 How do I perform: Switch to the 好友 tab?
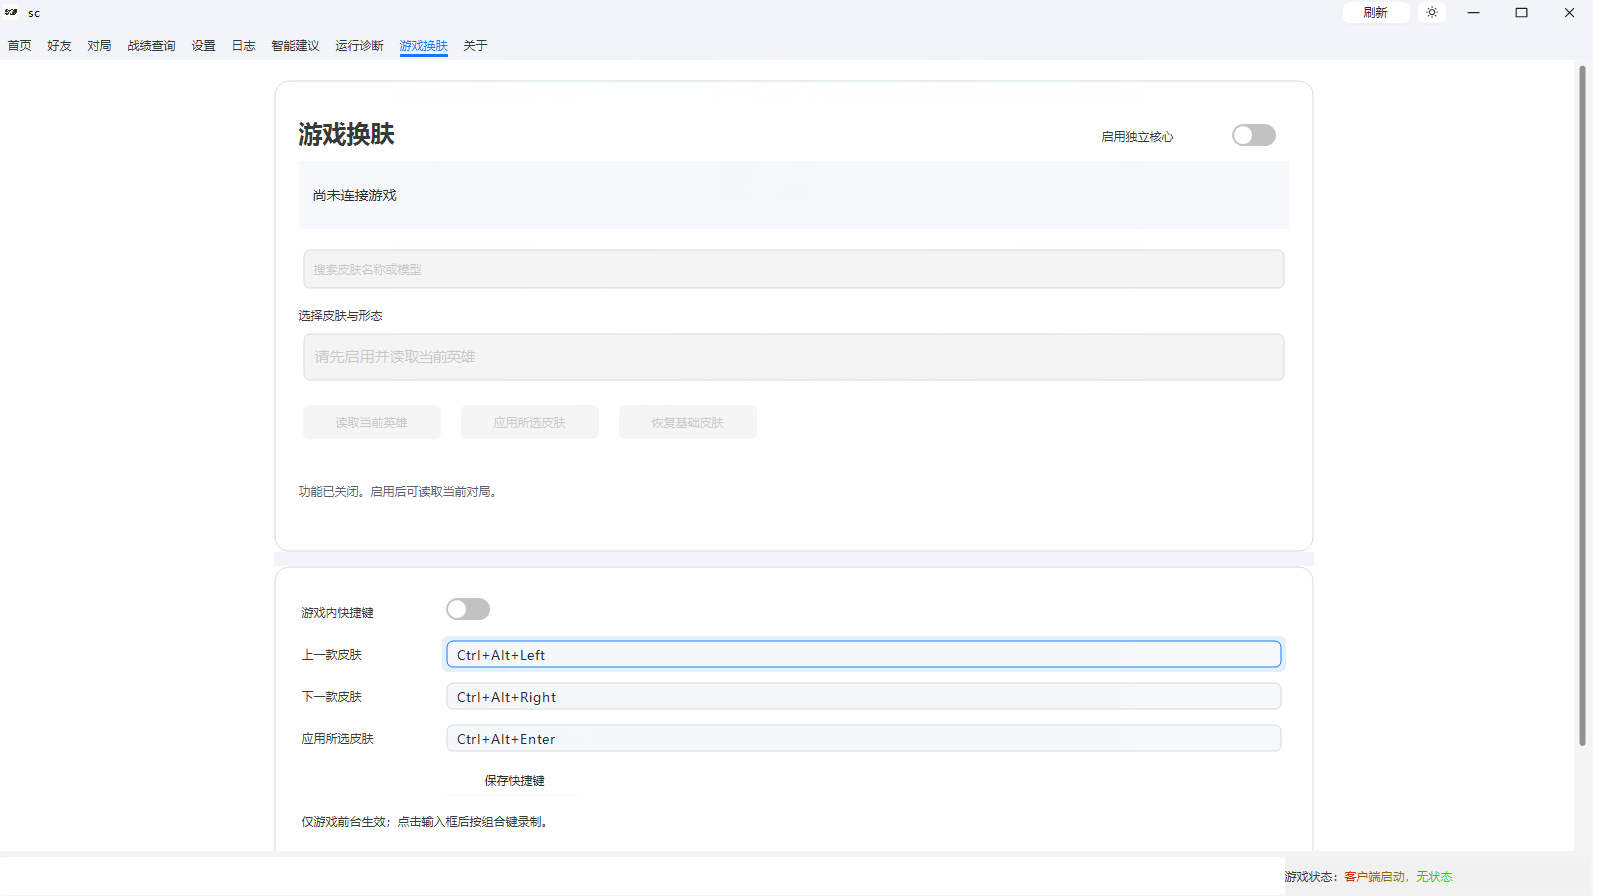pos(60,46)
